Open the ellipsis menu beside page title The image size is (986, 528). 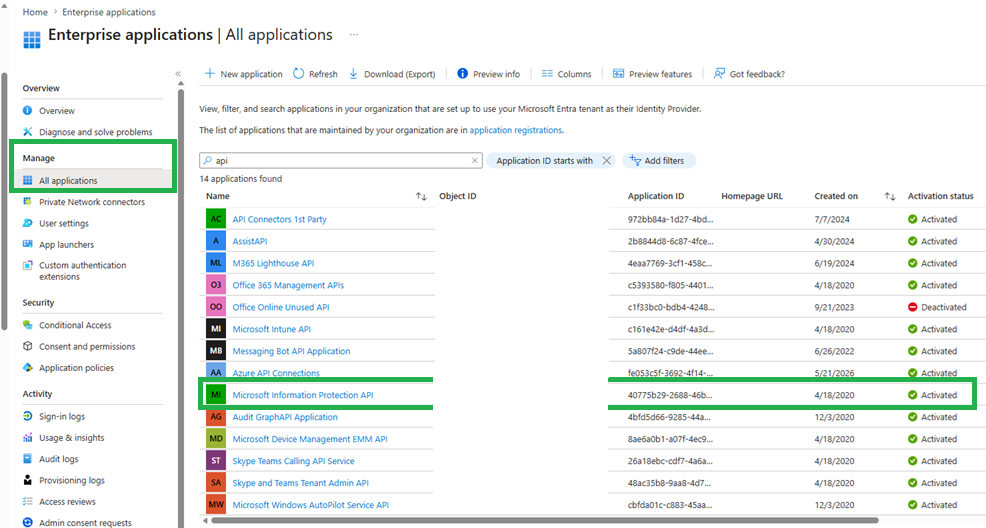pyautogui.click(x=354, y=35)
